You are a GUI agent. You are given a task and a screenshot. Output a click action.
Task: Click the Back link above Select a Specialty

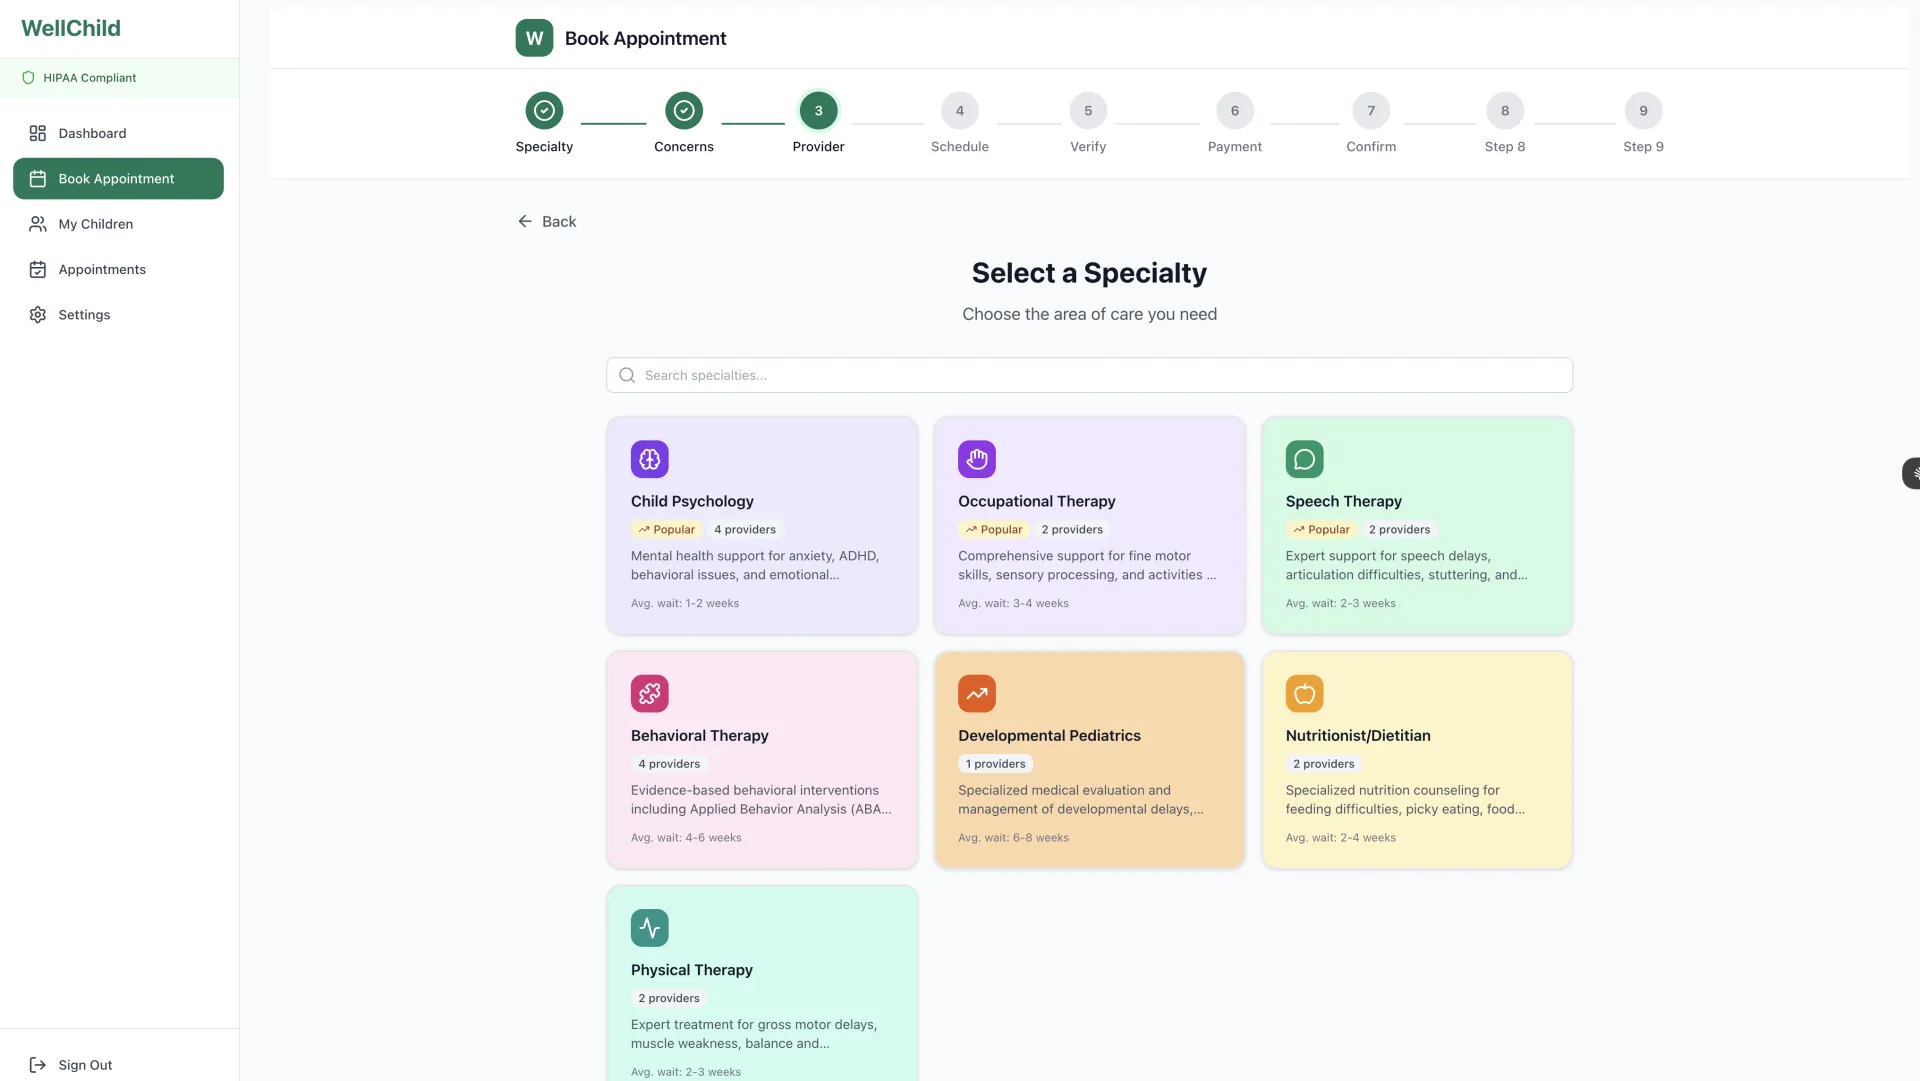coord(546,221)
